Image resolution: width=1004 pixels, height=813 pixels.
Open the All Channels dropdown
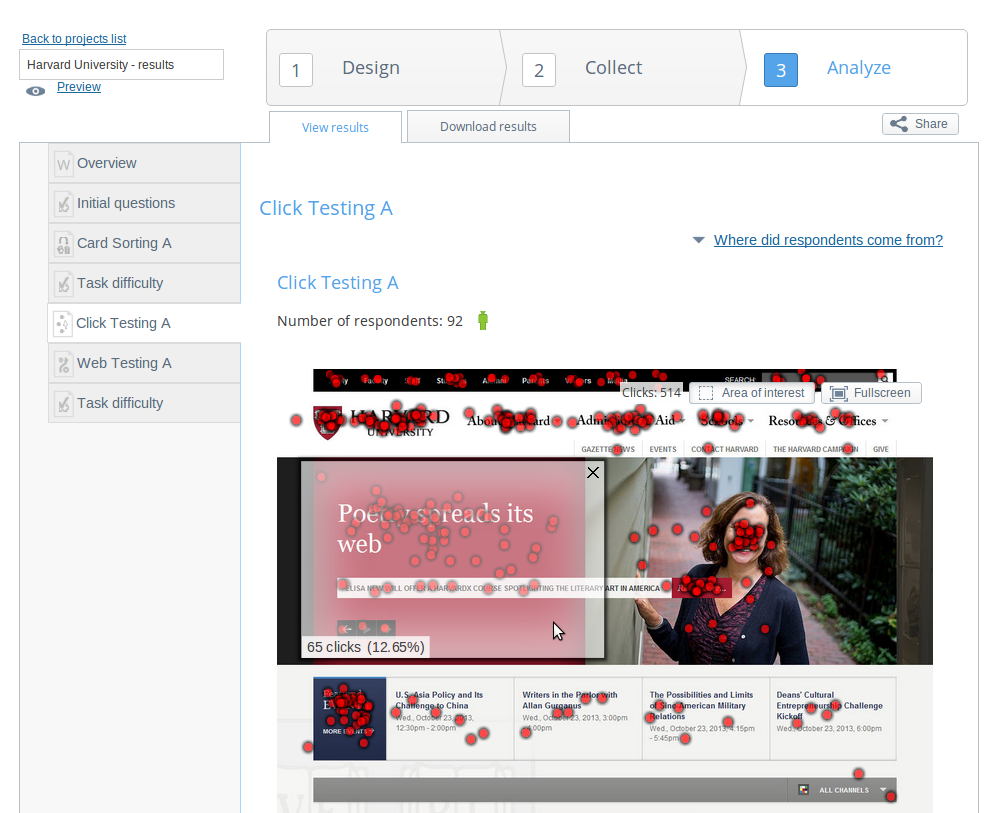coord(883,789)
